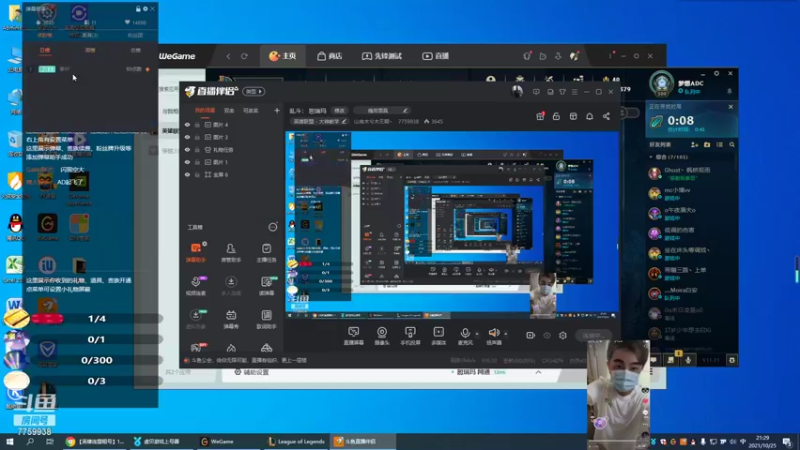Open the notification bell in stream toolbar
Viewport: 800px width, 450px height.
589,116
